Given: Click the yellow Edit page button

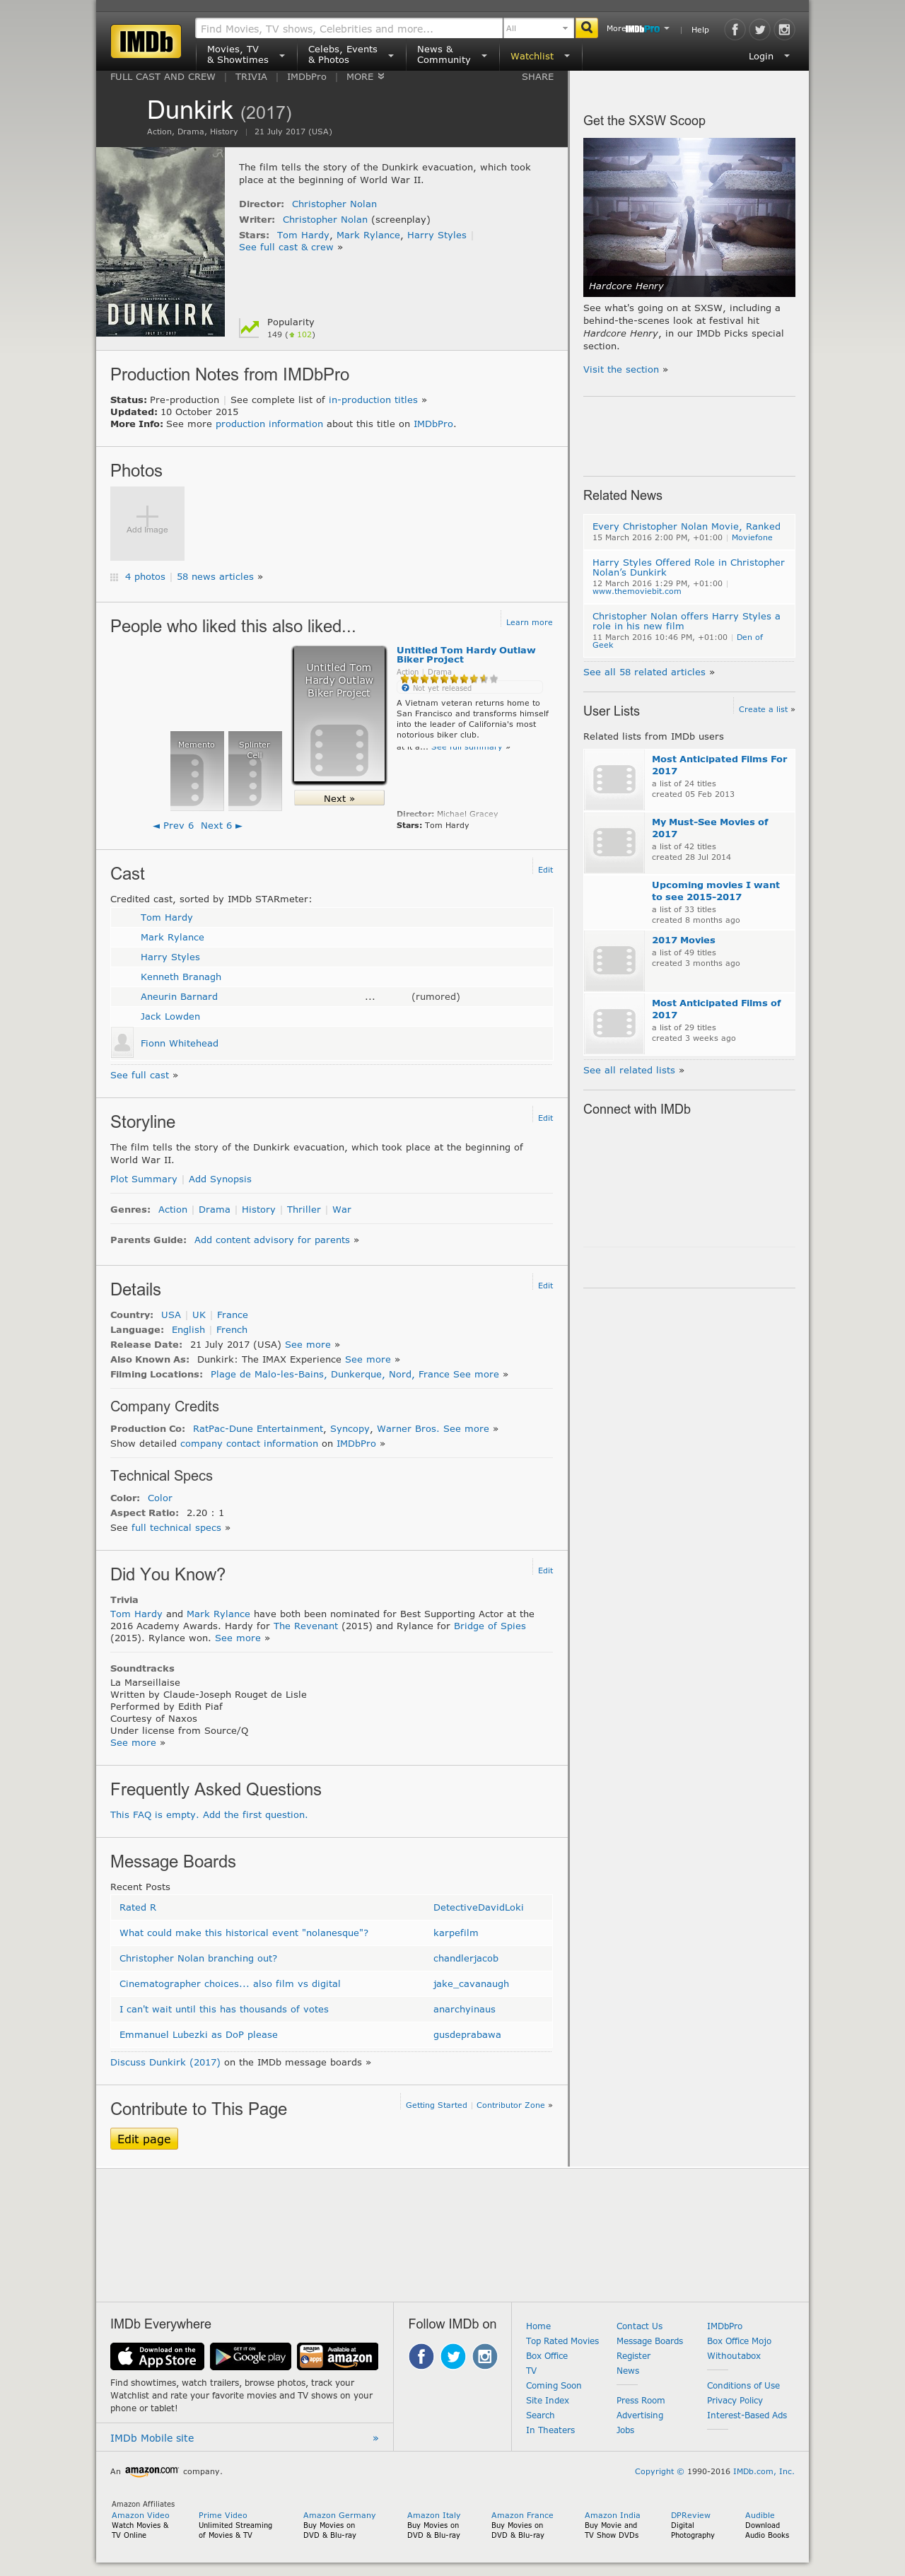Looking at the screenshot, I should point(144,2139).
